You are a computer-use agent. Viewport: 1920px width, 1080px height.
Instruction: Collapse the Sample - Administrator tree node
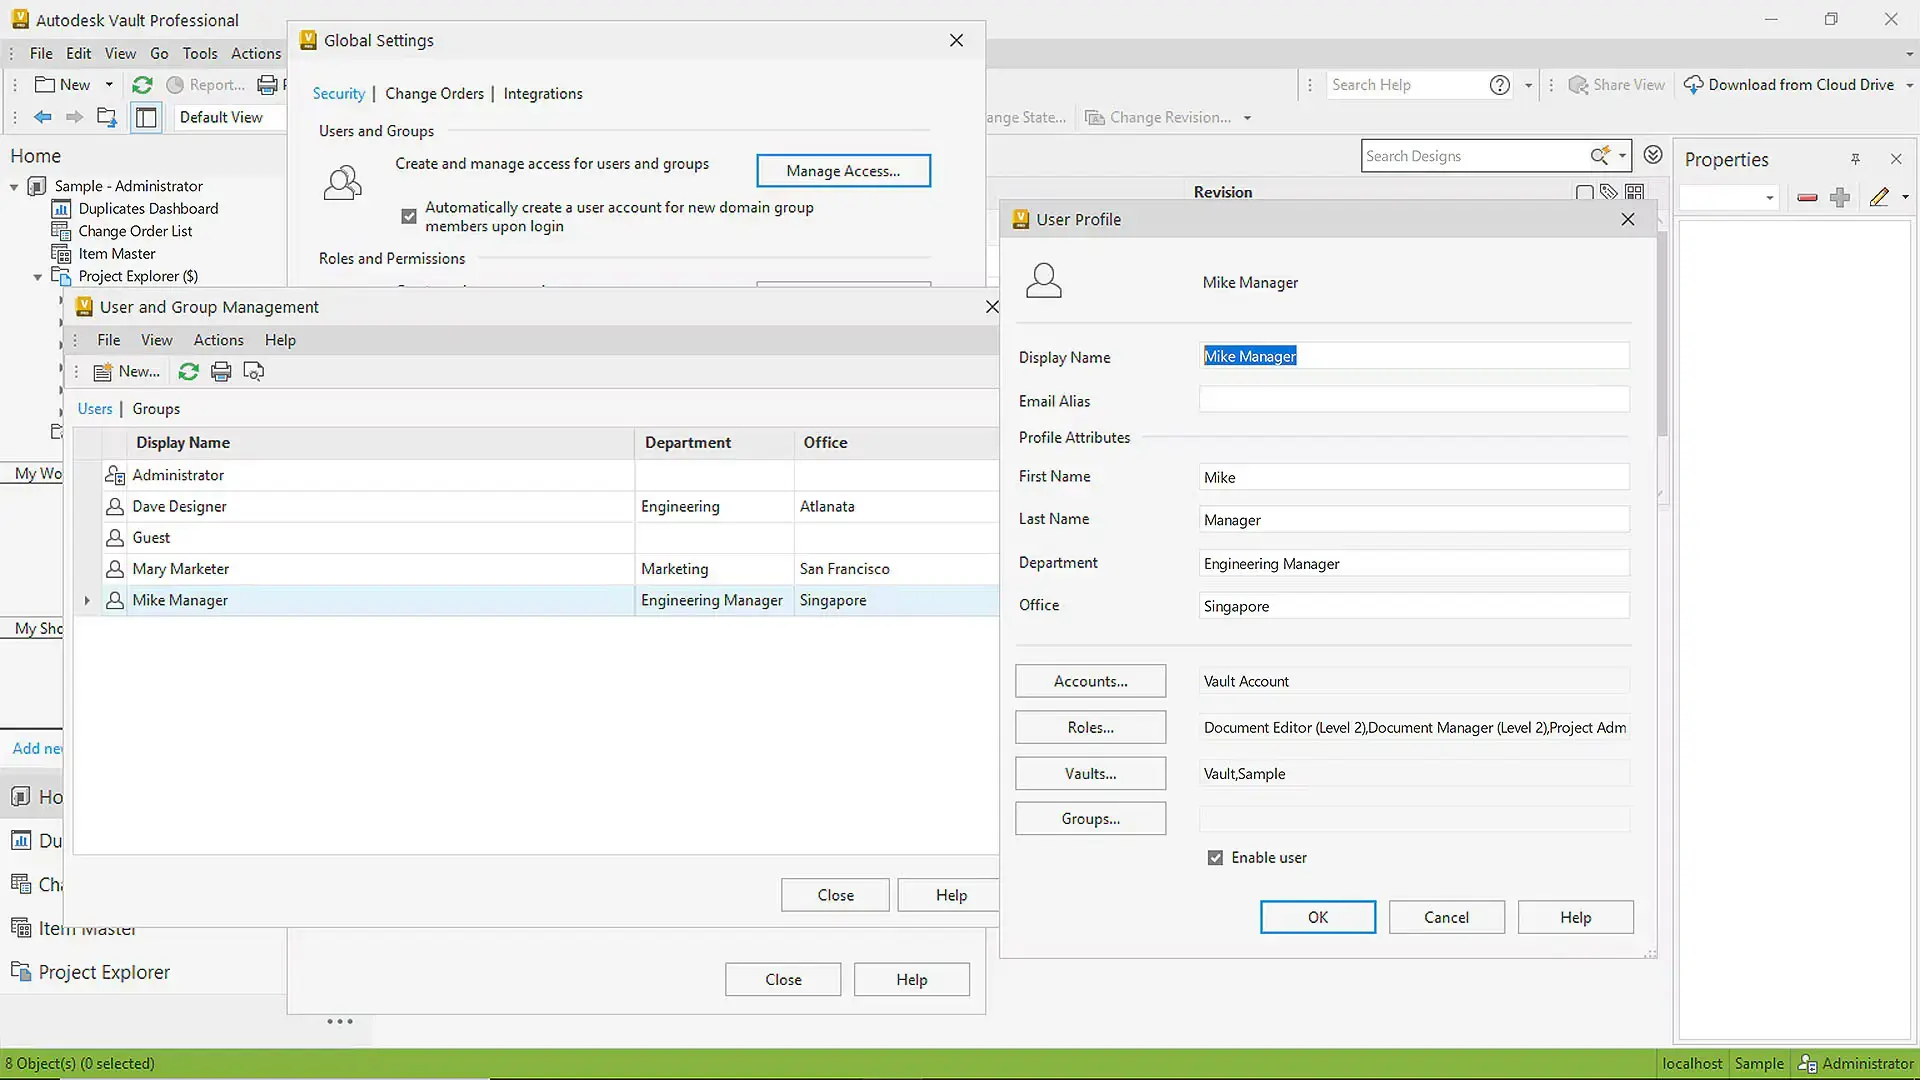click(14, 187)
